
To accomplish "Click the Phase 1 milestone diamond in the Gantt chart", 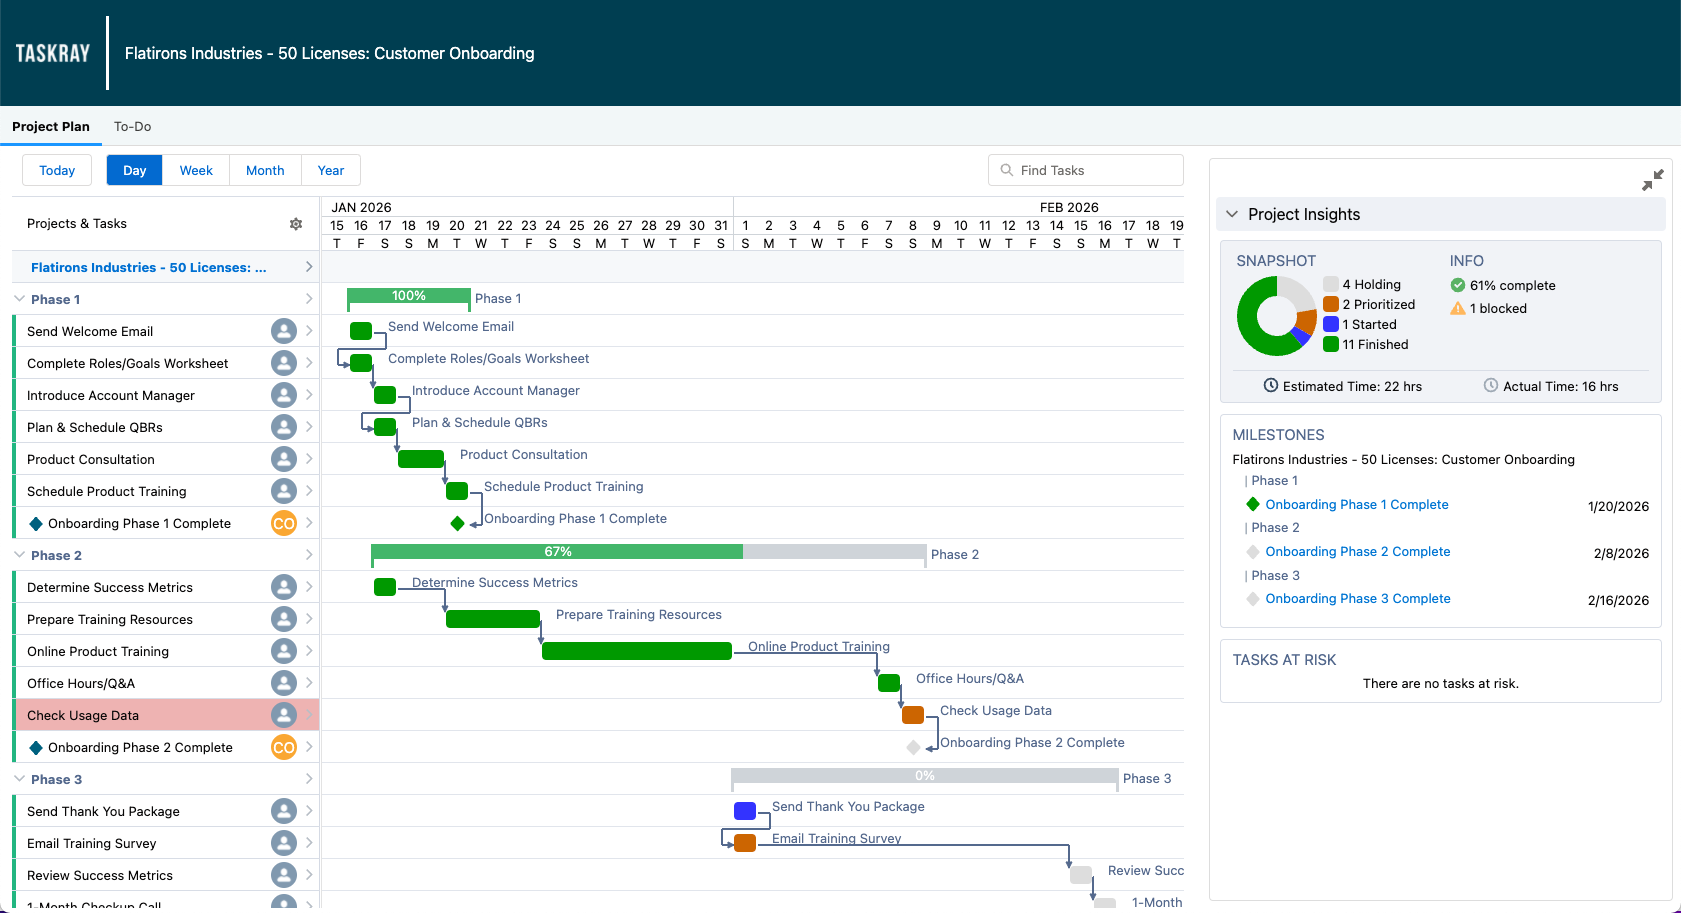I will 457,523.
